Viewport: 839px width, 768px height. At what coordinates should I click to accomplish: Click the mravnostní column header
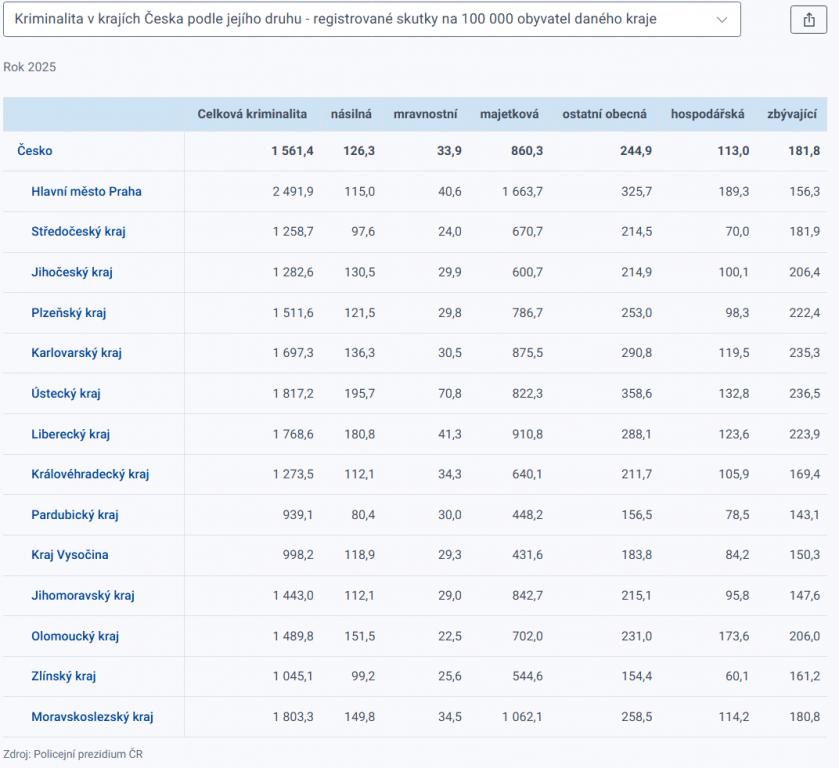click(425, 114)
